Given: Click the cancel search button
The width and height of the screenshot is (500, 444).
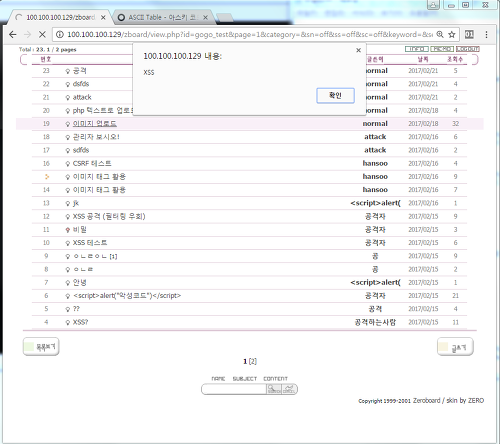Looking at the screenshot, I should tap(289, 389).
